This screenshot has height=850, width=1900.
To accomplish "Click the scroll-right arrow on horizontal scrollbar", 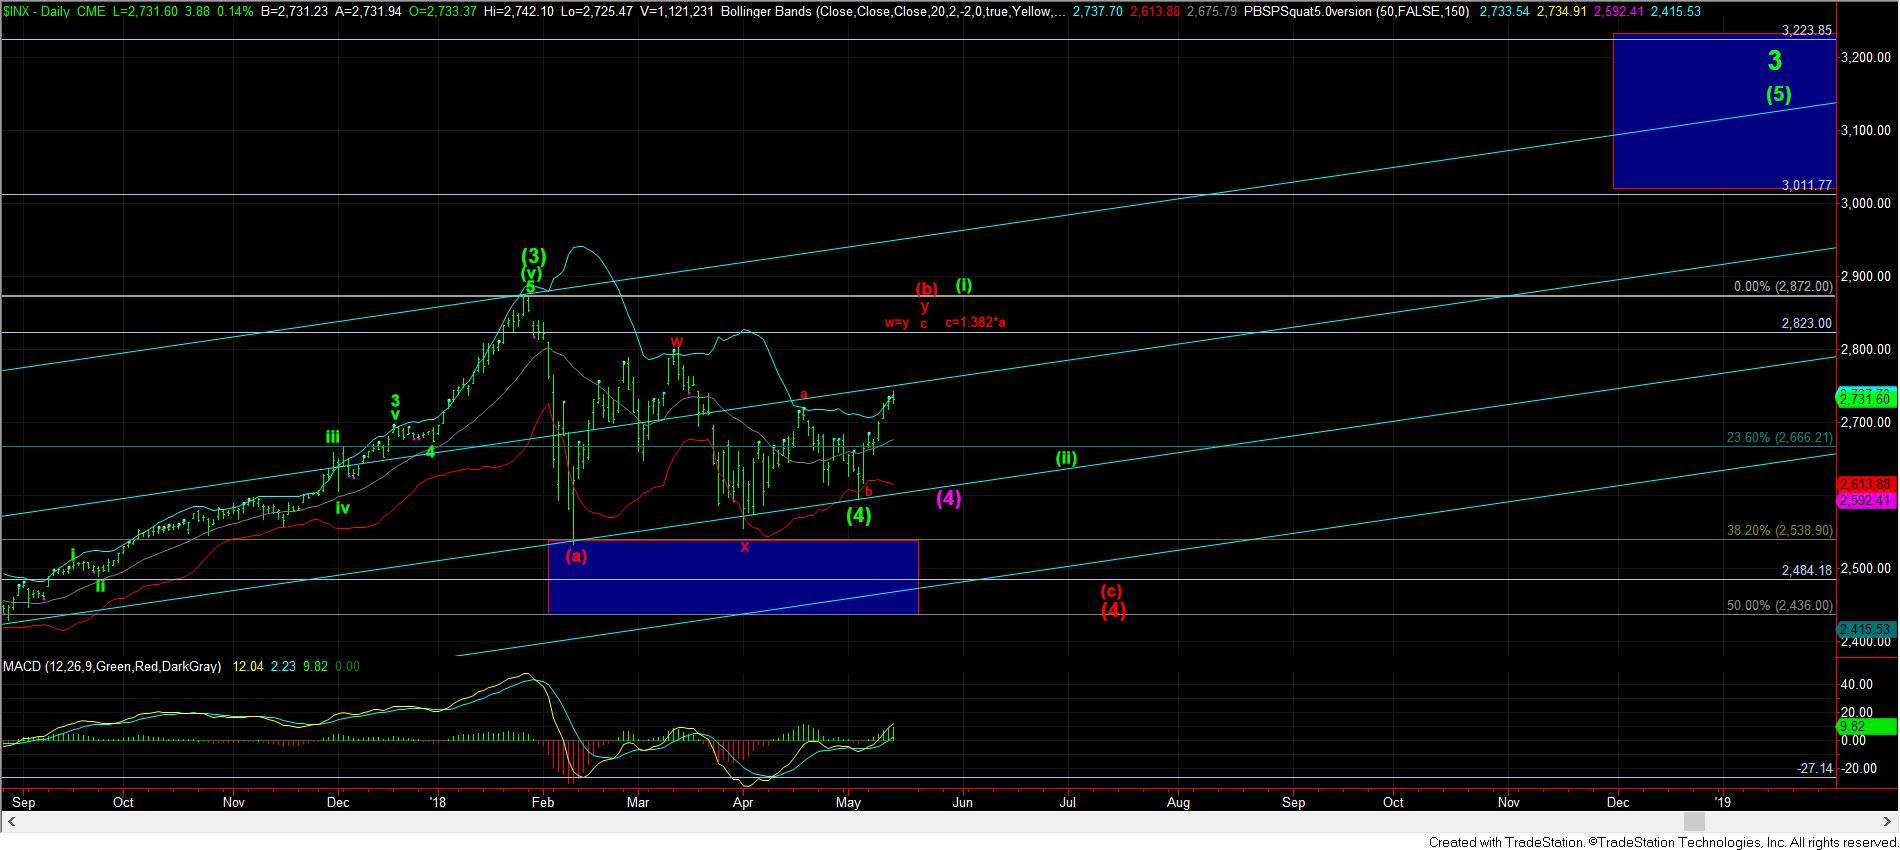I will coord(1890,821).
